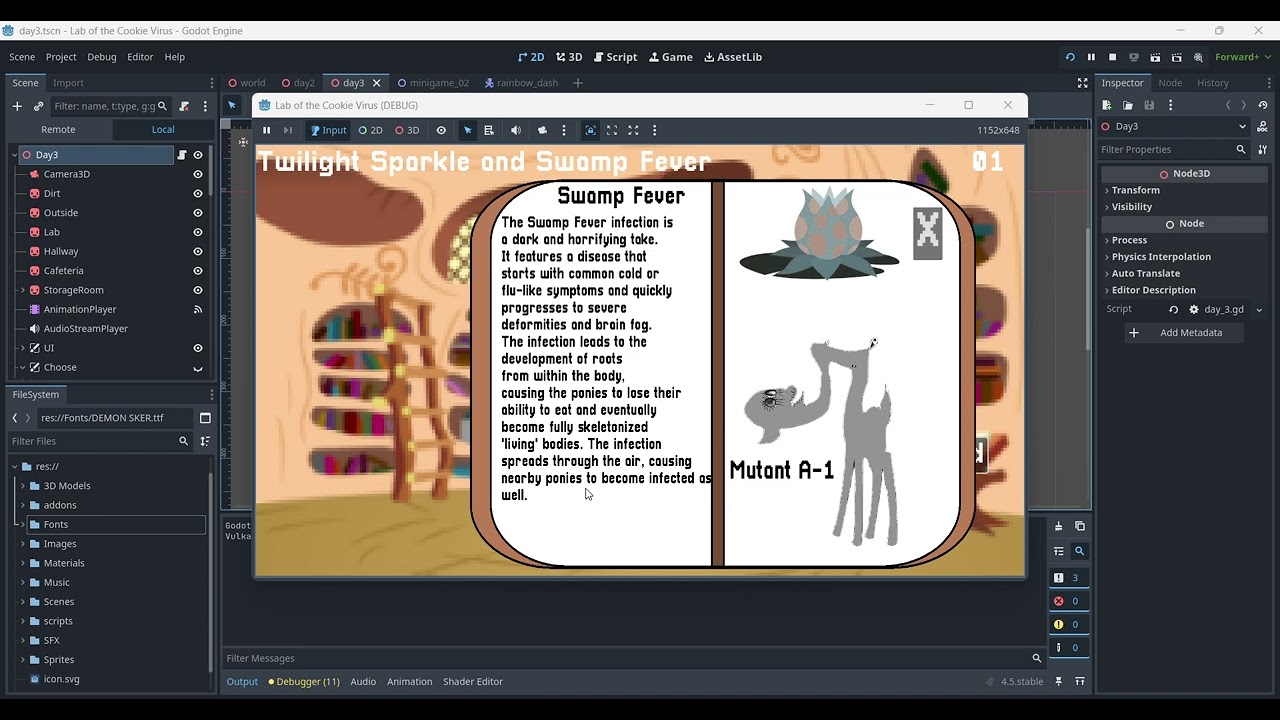Add a new node in Scene dock
1280x720 pixels.
click(x=17, y=106)
